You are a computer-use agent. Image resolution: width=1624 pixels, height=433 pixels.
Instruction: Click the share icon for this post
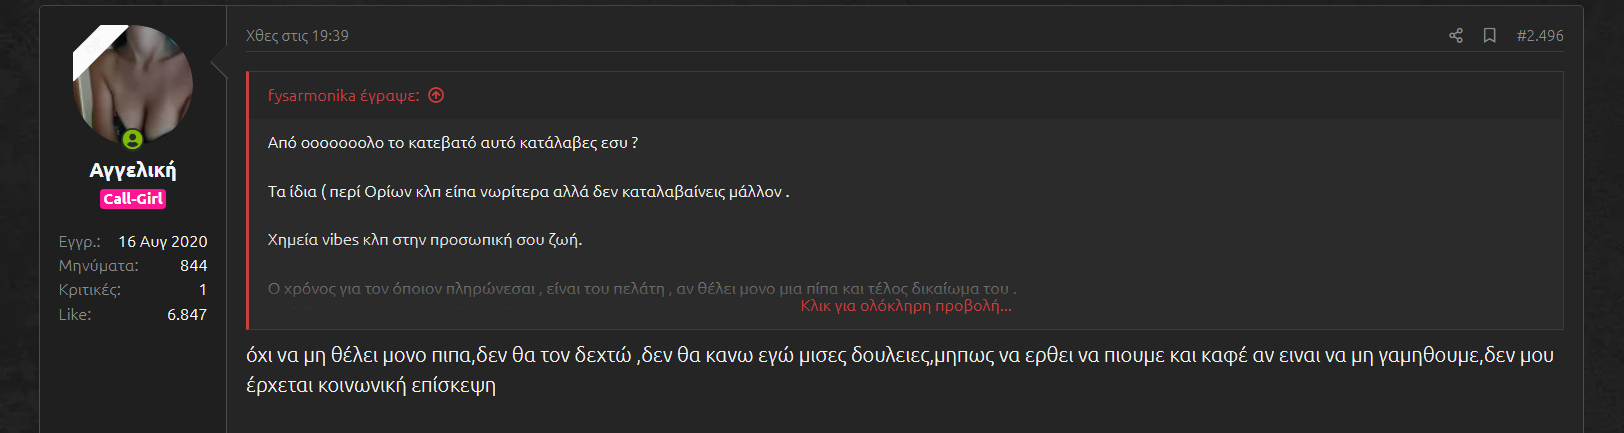[1455, 36]
